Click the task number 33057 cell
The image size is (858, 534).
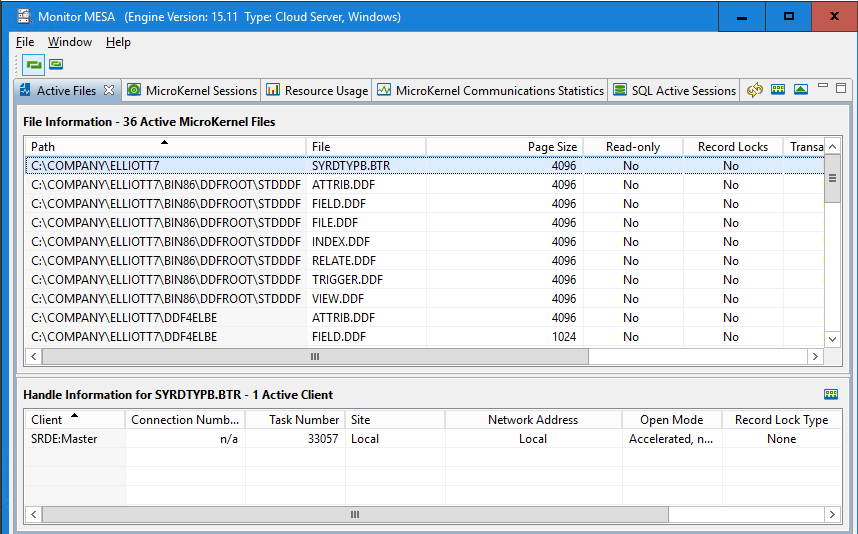point(295,438)
